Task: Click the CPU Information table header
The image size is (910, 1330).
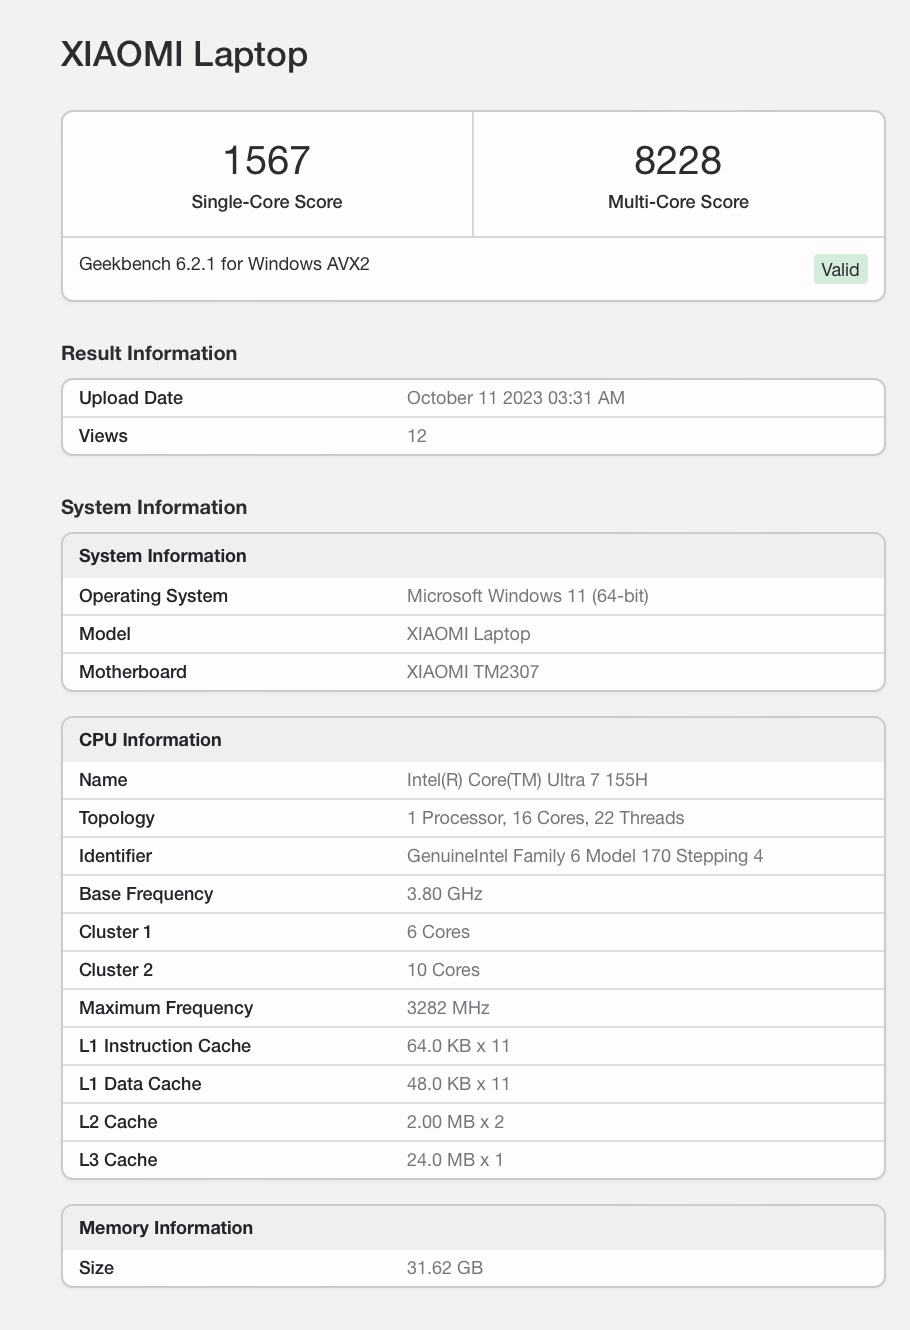Action: (x=150, y=740)
